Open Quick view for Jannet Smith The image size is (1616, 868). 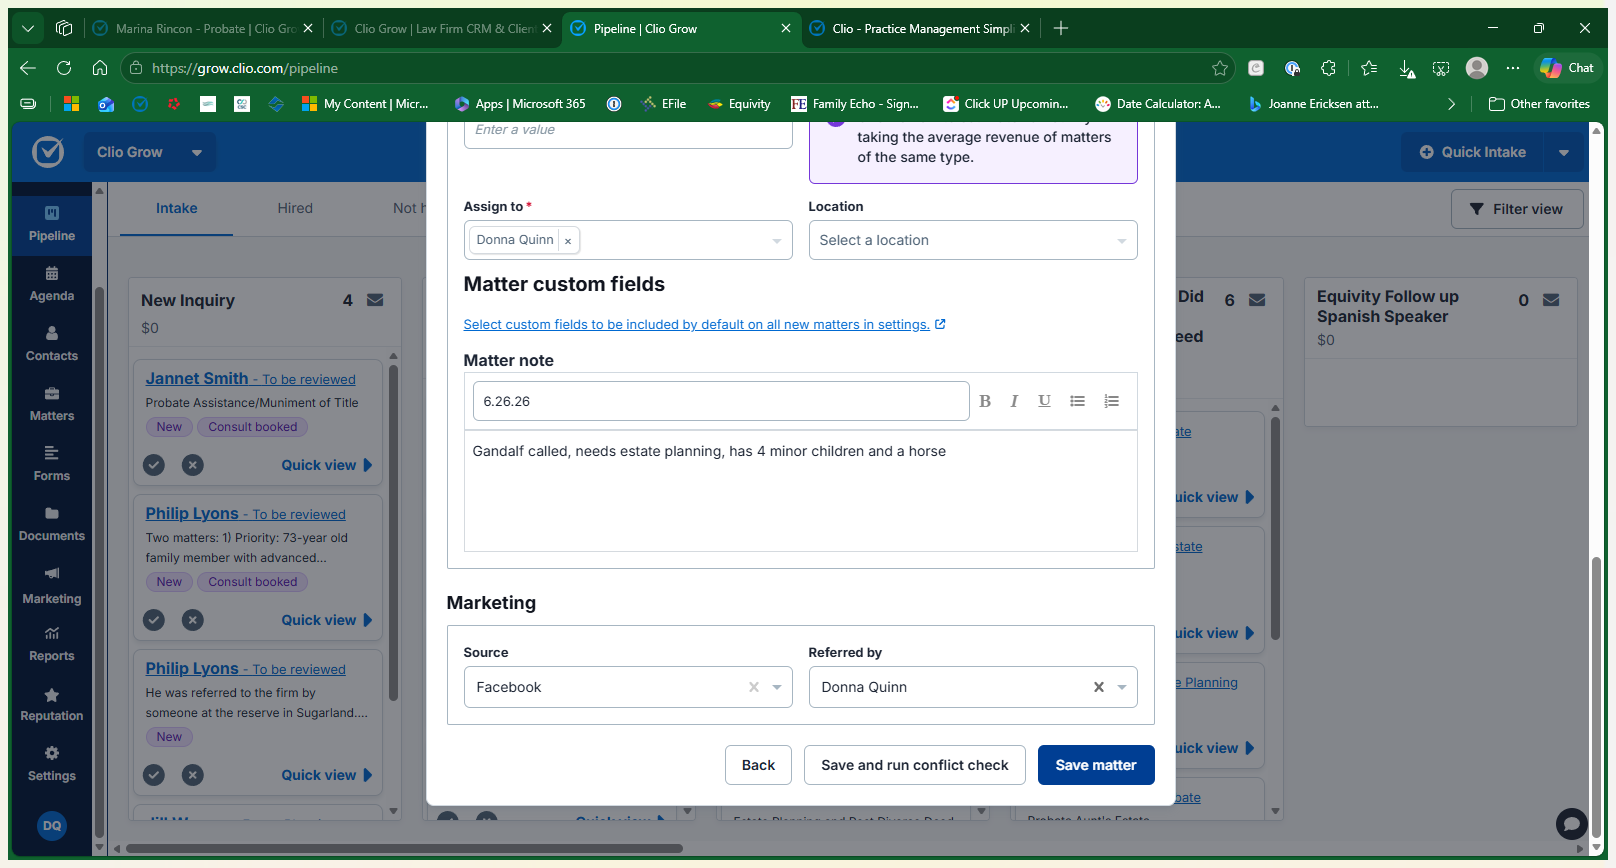pyautogui.click(x=326, y=465)
